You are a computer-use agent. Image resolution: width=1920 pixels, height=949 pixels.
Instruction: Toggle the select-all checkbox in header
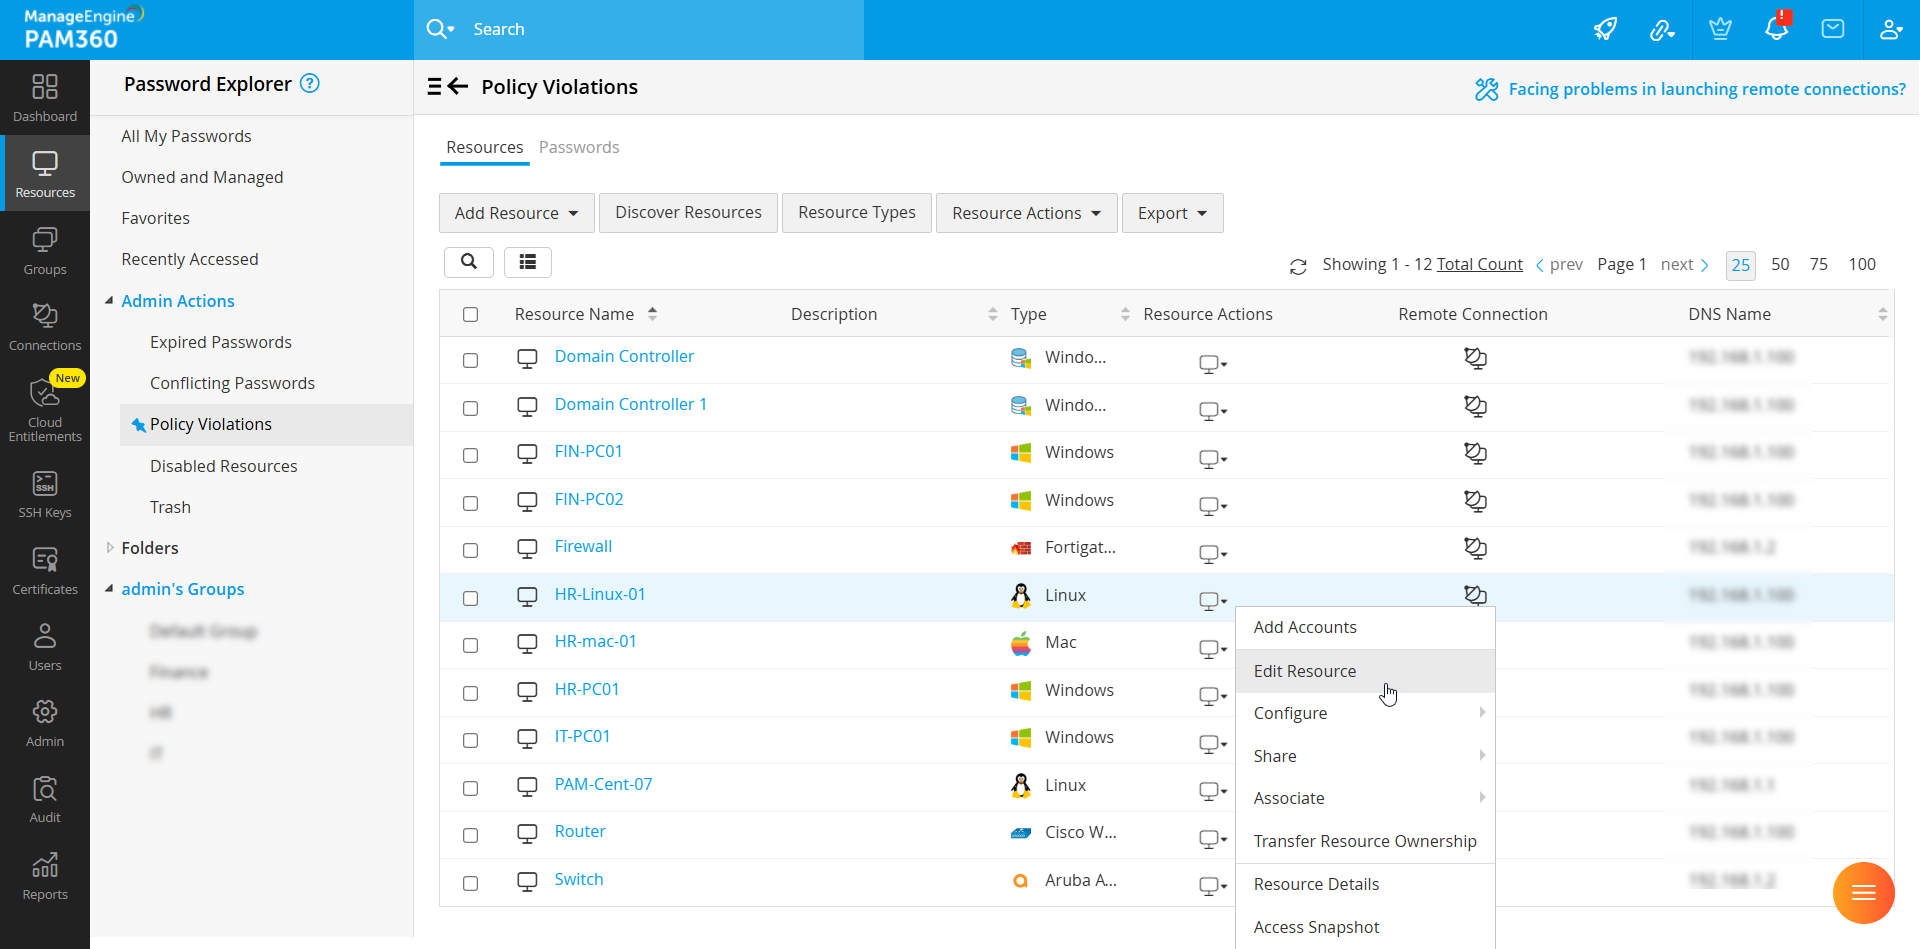pos(470,315)
